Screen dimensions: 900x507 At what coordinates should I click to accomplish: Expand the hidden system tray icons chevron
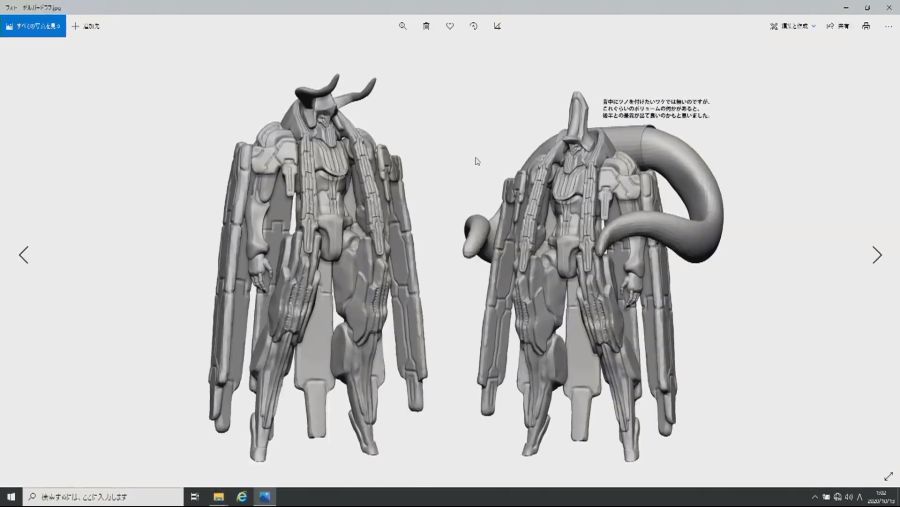pos(814,497)
